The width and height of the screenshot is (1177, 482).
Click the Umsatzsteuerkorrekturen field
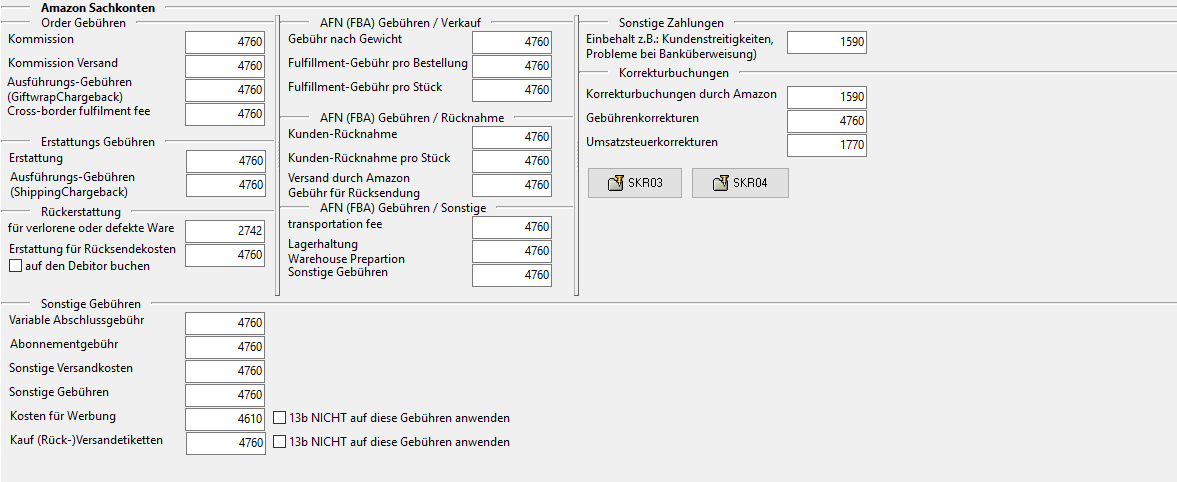[826, 146]
